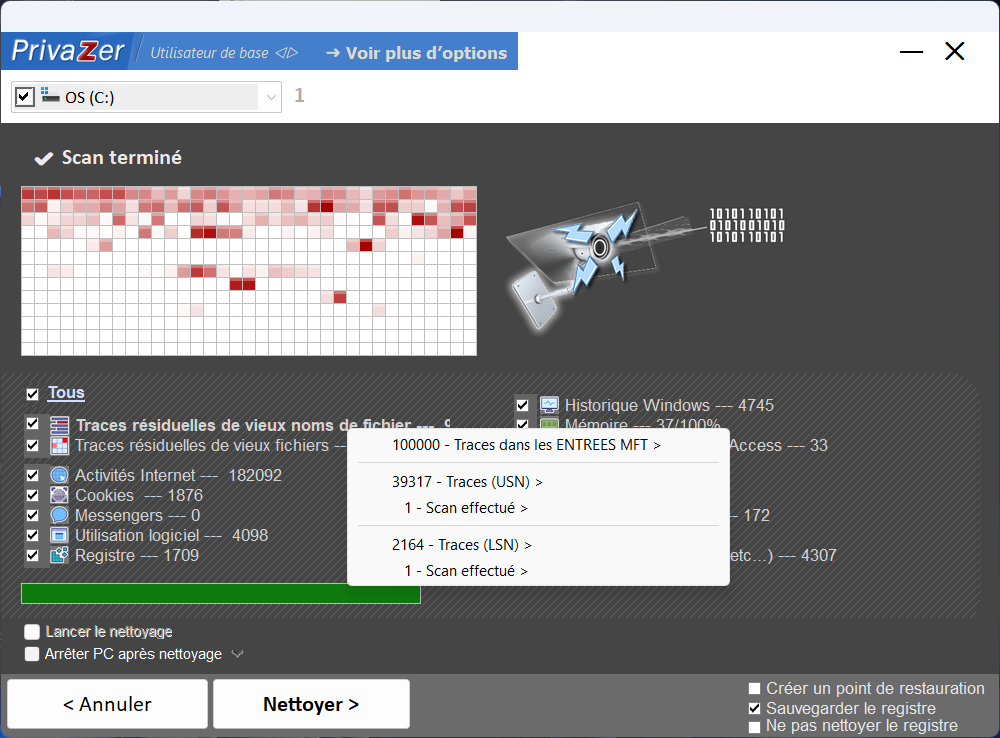Choose the 39317 - Traces (USN) entry
The height and width of the screenshot is (738, 1000).
pyautogui.click(x=467, y=481)
